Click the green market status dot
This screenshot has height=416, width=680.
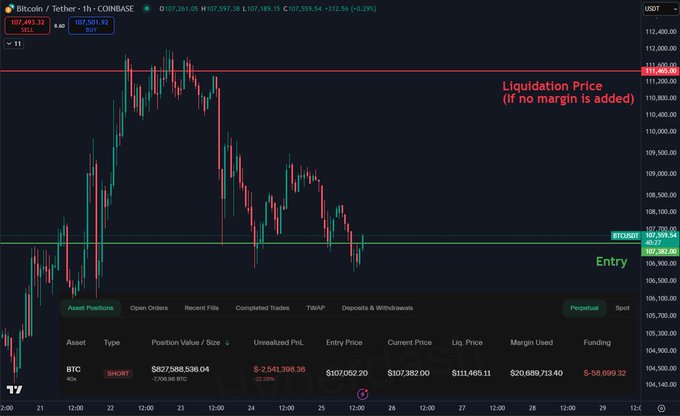pos(147,8)
